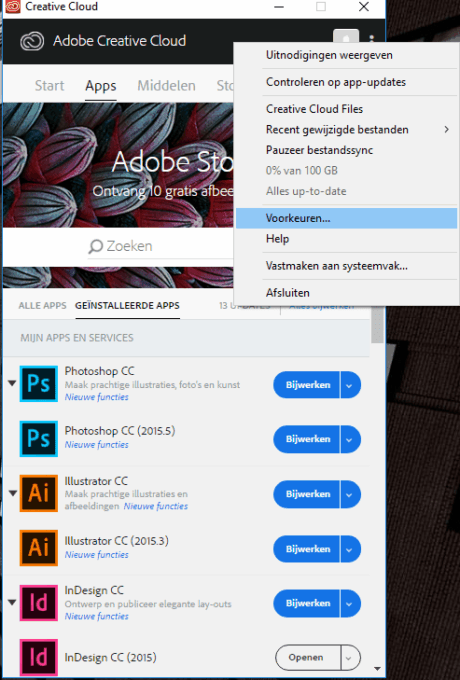Open dropdown arrow beside Photoshop CC (2015.5) Bijwerken
The image size is (460, 680).
(x=350, y=439)
